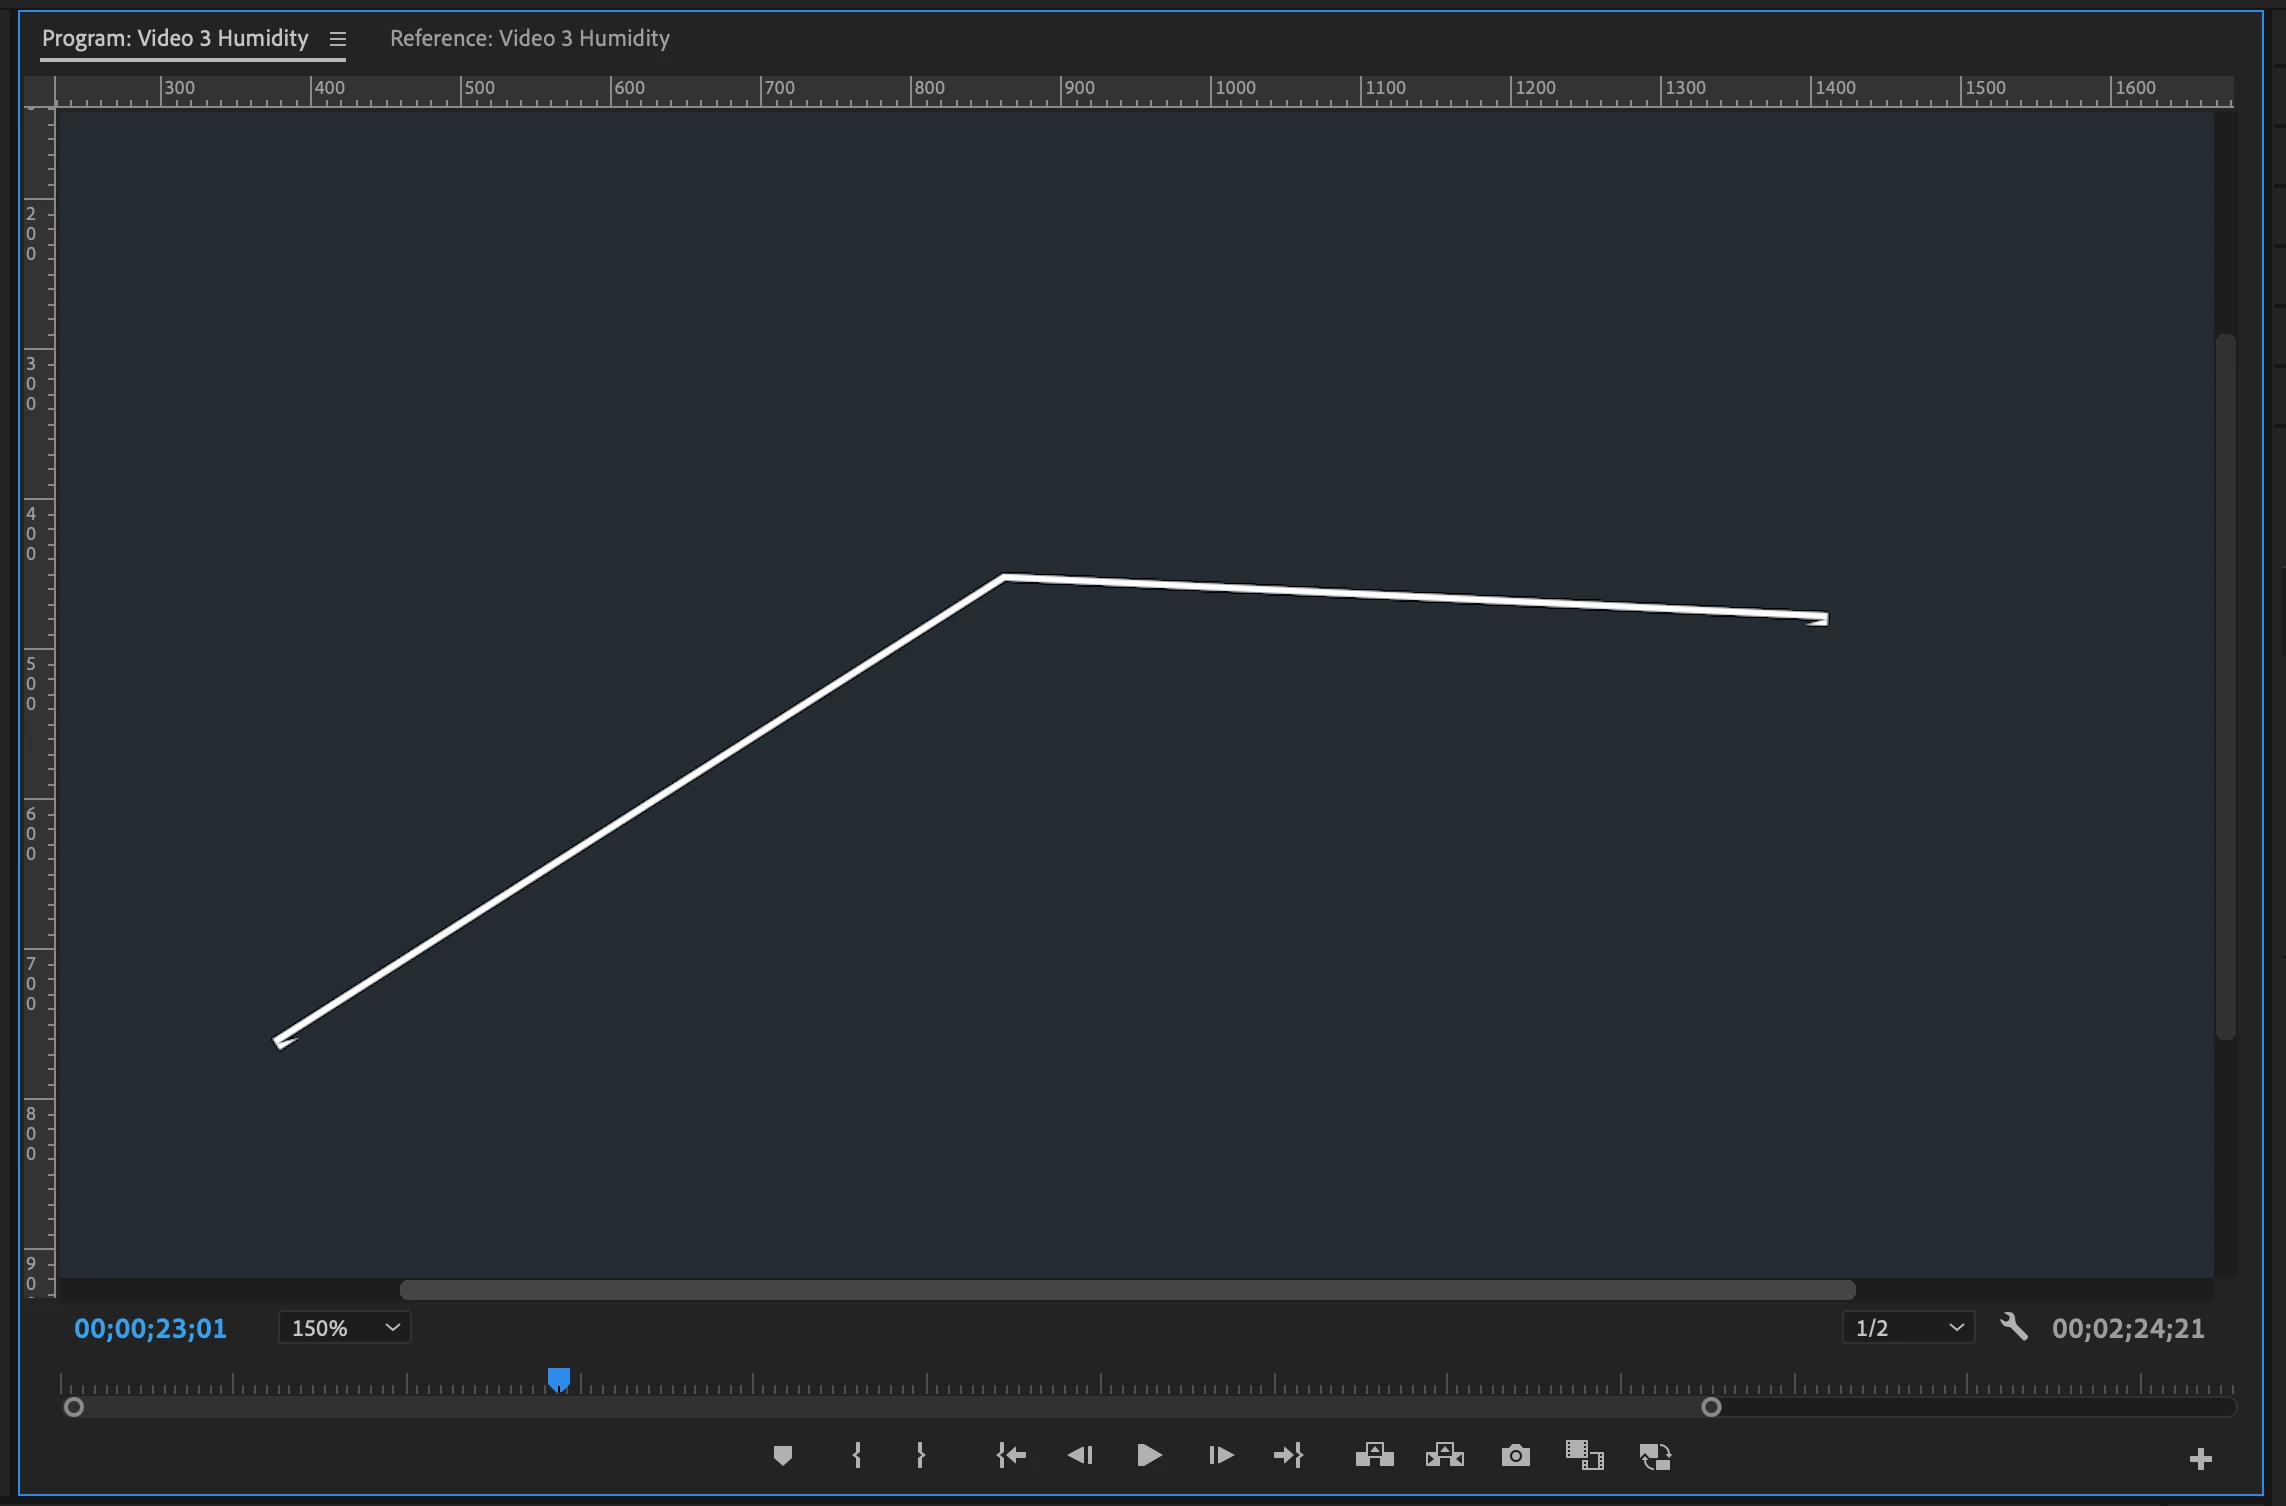
Task: Click the Extract button
Action: point(1444,1455)
